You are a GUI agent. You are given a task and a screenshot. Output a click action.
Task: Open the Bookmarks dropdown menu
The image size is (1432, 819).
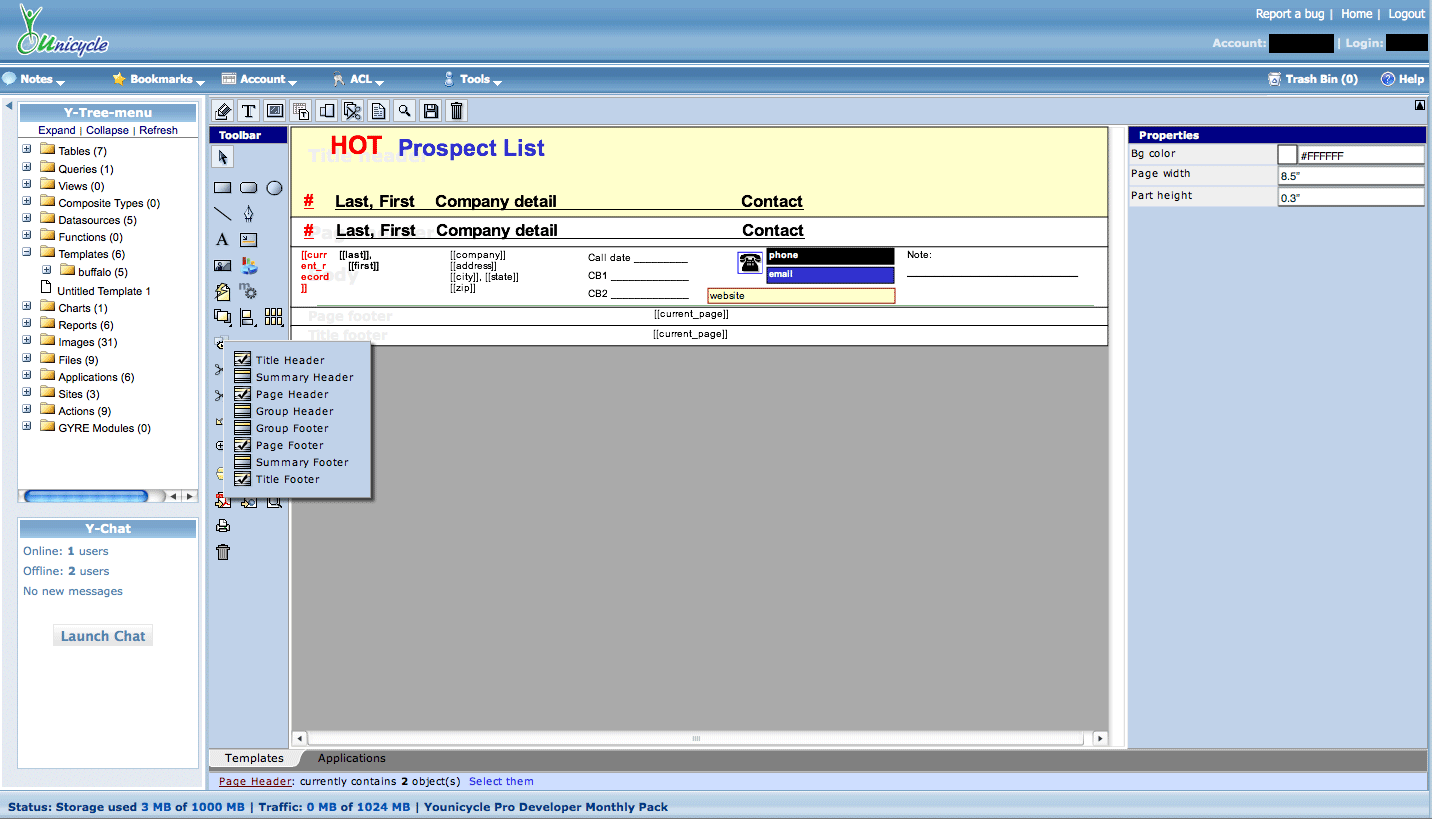click(158, 79)
